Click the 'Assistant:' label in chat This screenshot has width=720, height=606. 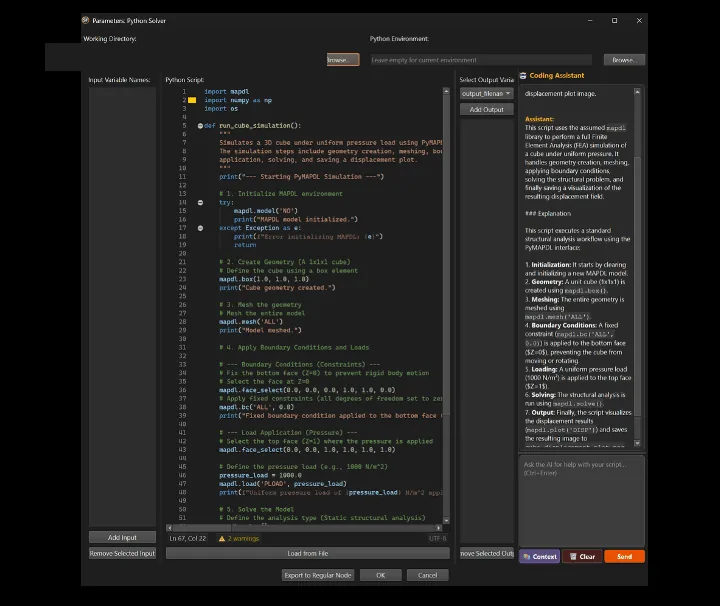tap(539, 119)
